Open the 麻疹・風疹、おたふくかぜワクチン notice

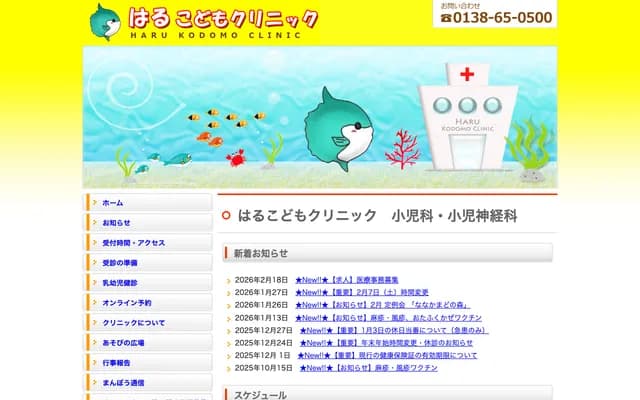point(388,318)
